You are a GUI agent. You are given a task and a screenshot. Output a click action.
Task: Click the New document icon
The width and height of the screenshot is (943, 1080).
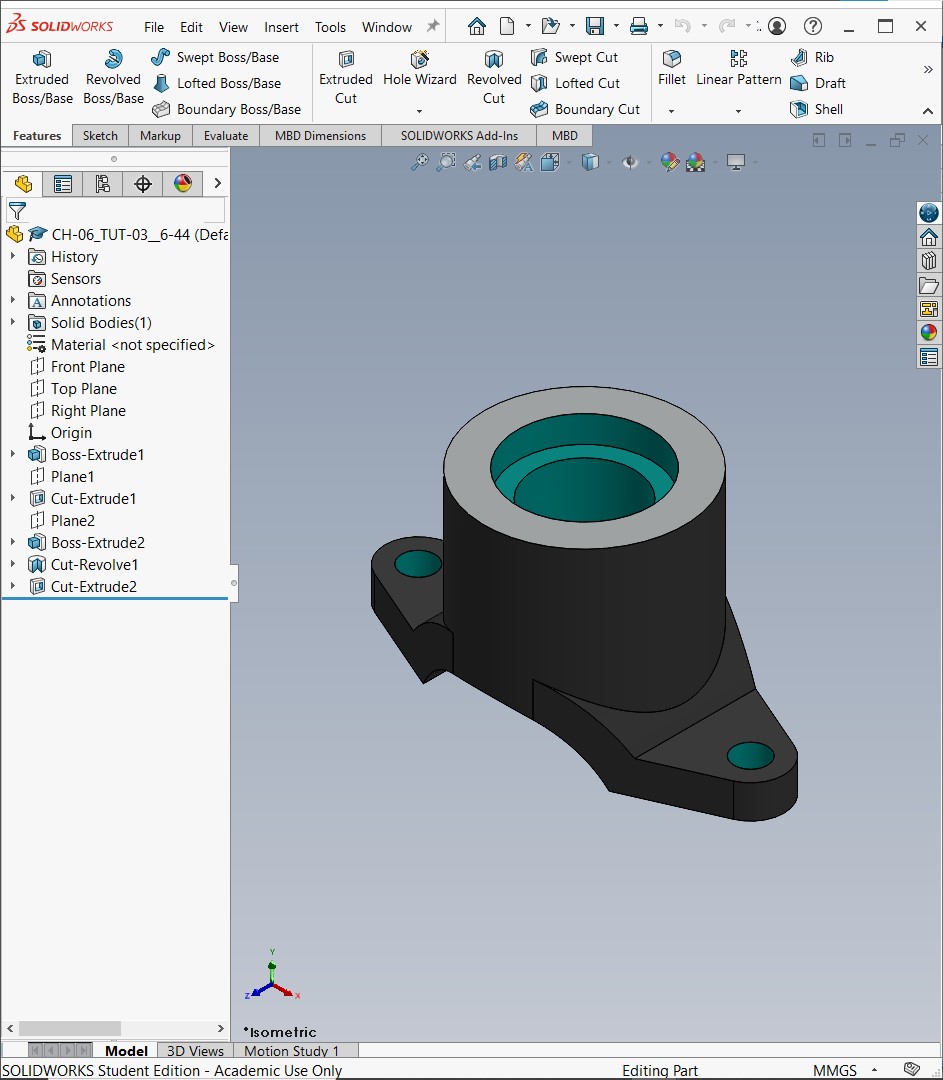coord(507,26)
